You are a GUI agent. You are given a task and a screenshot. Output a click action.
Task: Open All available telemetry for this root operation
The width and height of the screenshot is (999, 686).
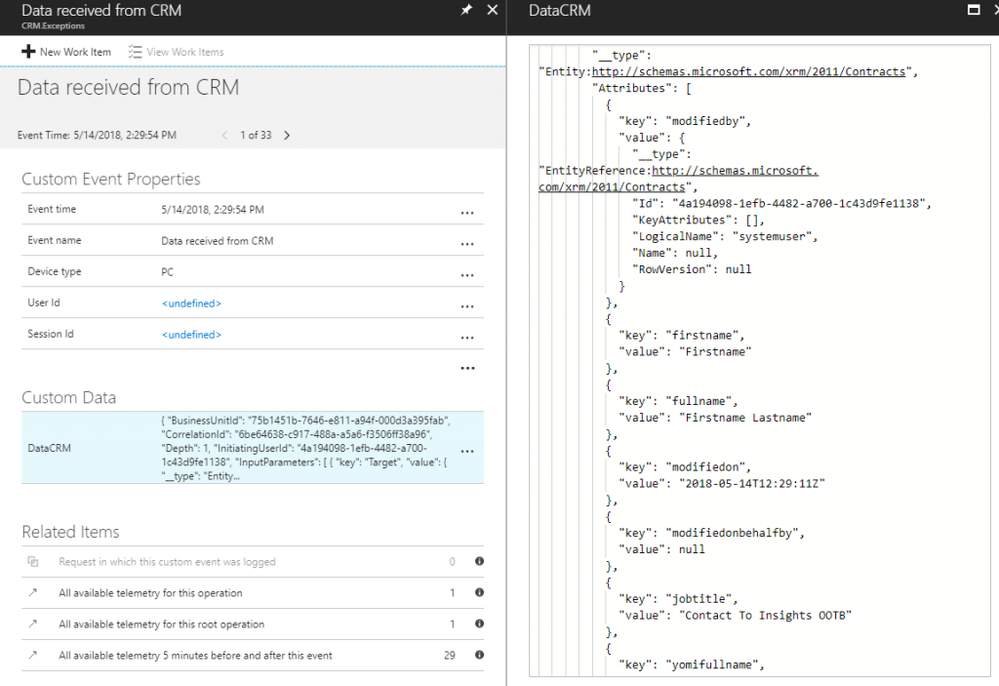[x=161, y=624]
